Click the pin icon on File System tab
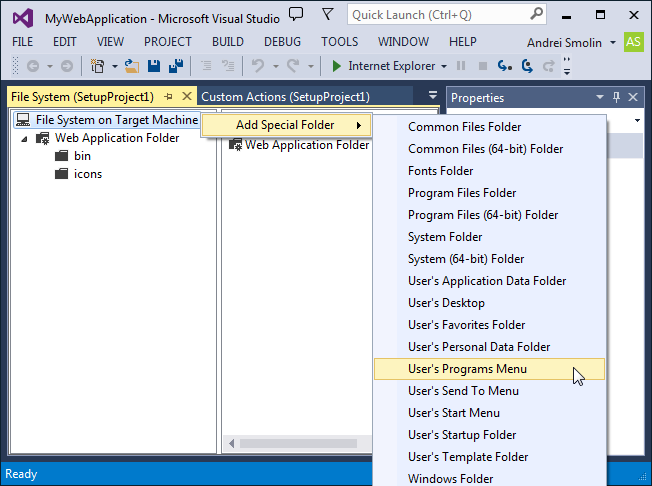The height and width of the screenshot is (486, 652). pos(168,97)
